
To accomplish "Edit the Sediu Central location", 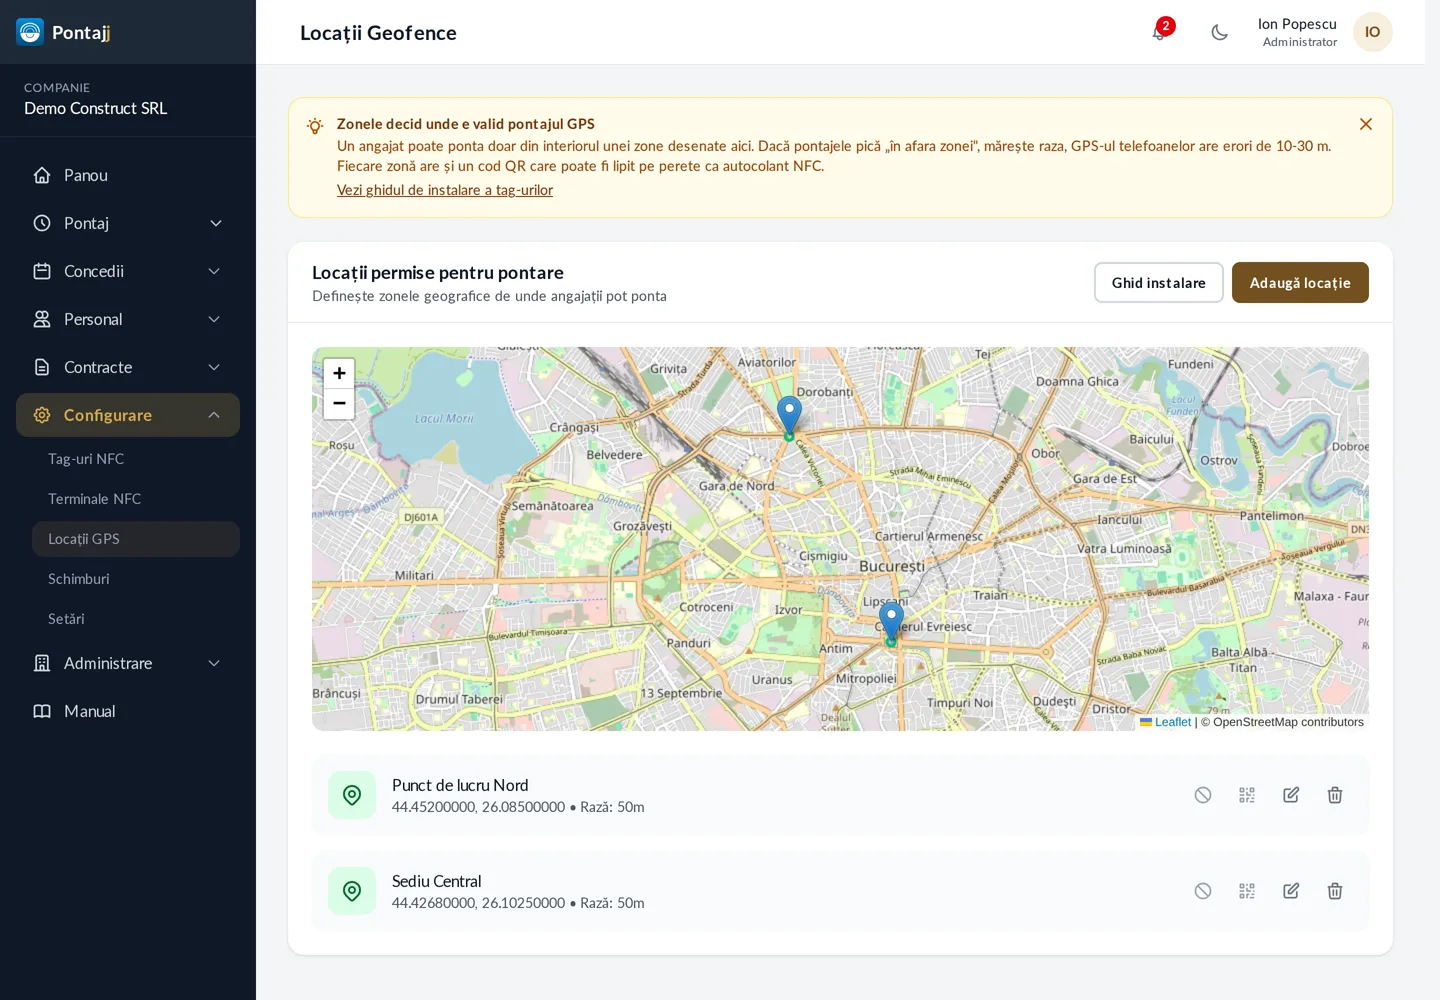I will point(1291,891).
